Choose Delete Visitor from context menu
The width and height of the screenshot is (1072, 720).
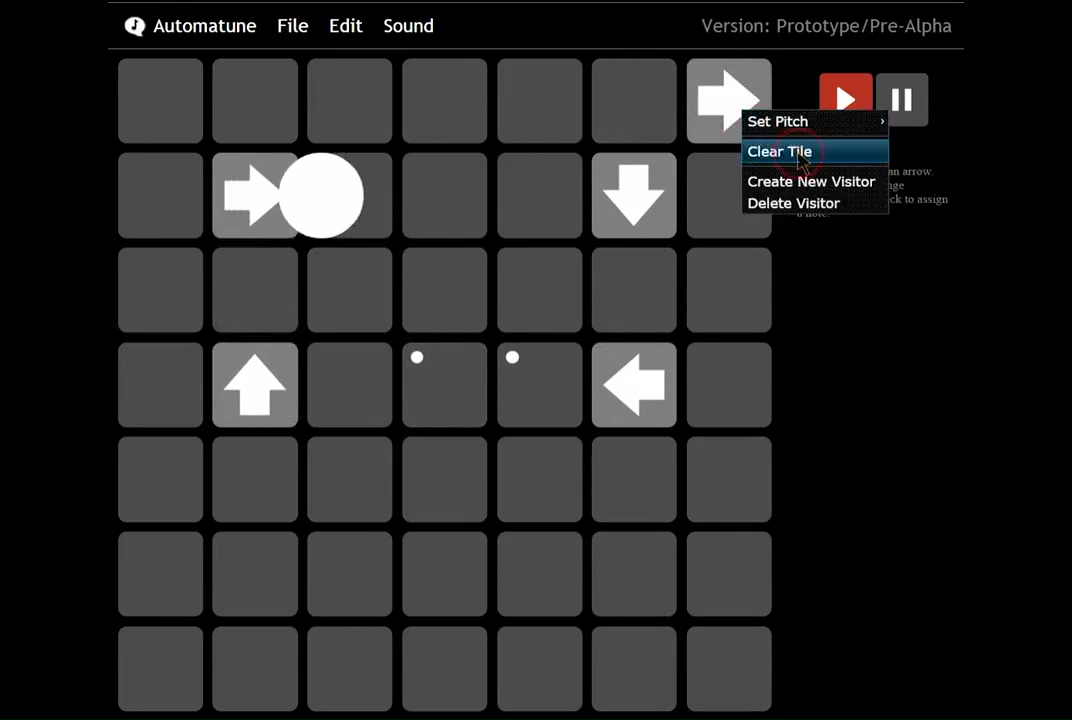pyautogui.click(x=793, y=203)
